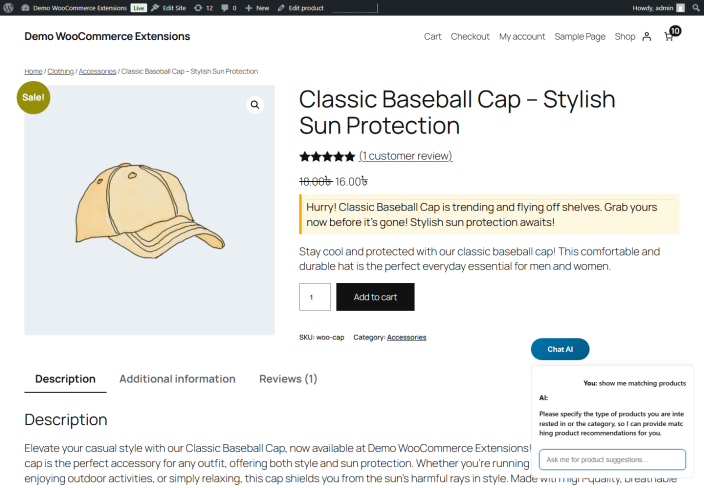Screen dimensions: 704x488
Task: Switch to the Description tab
Action: pos(65,379)
